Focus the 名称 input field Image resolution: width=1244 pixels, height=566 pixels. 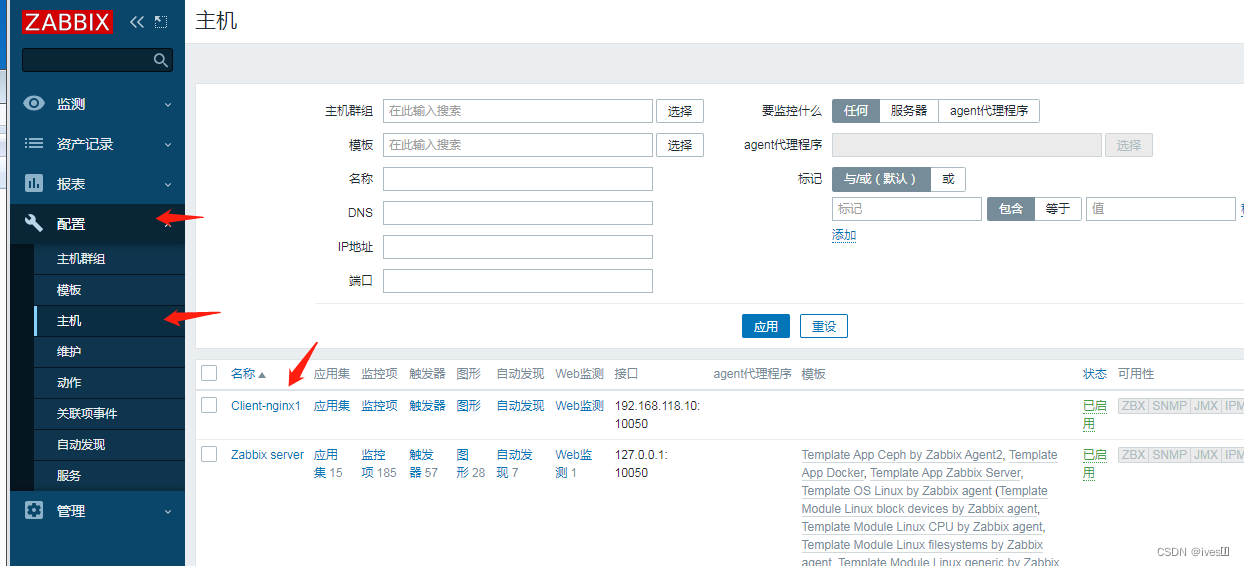point(518,179)
